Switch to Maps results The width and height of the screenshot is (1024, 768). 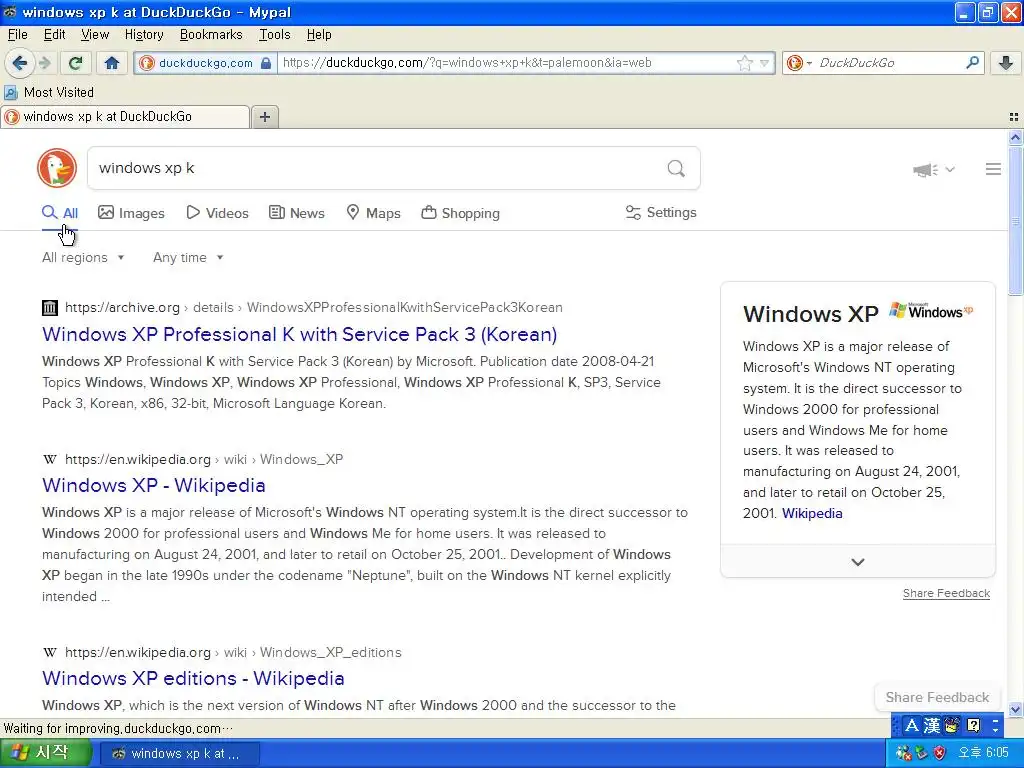[374, 213]
